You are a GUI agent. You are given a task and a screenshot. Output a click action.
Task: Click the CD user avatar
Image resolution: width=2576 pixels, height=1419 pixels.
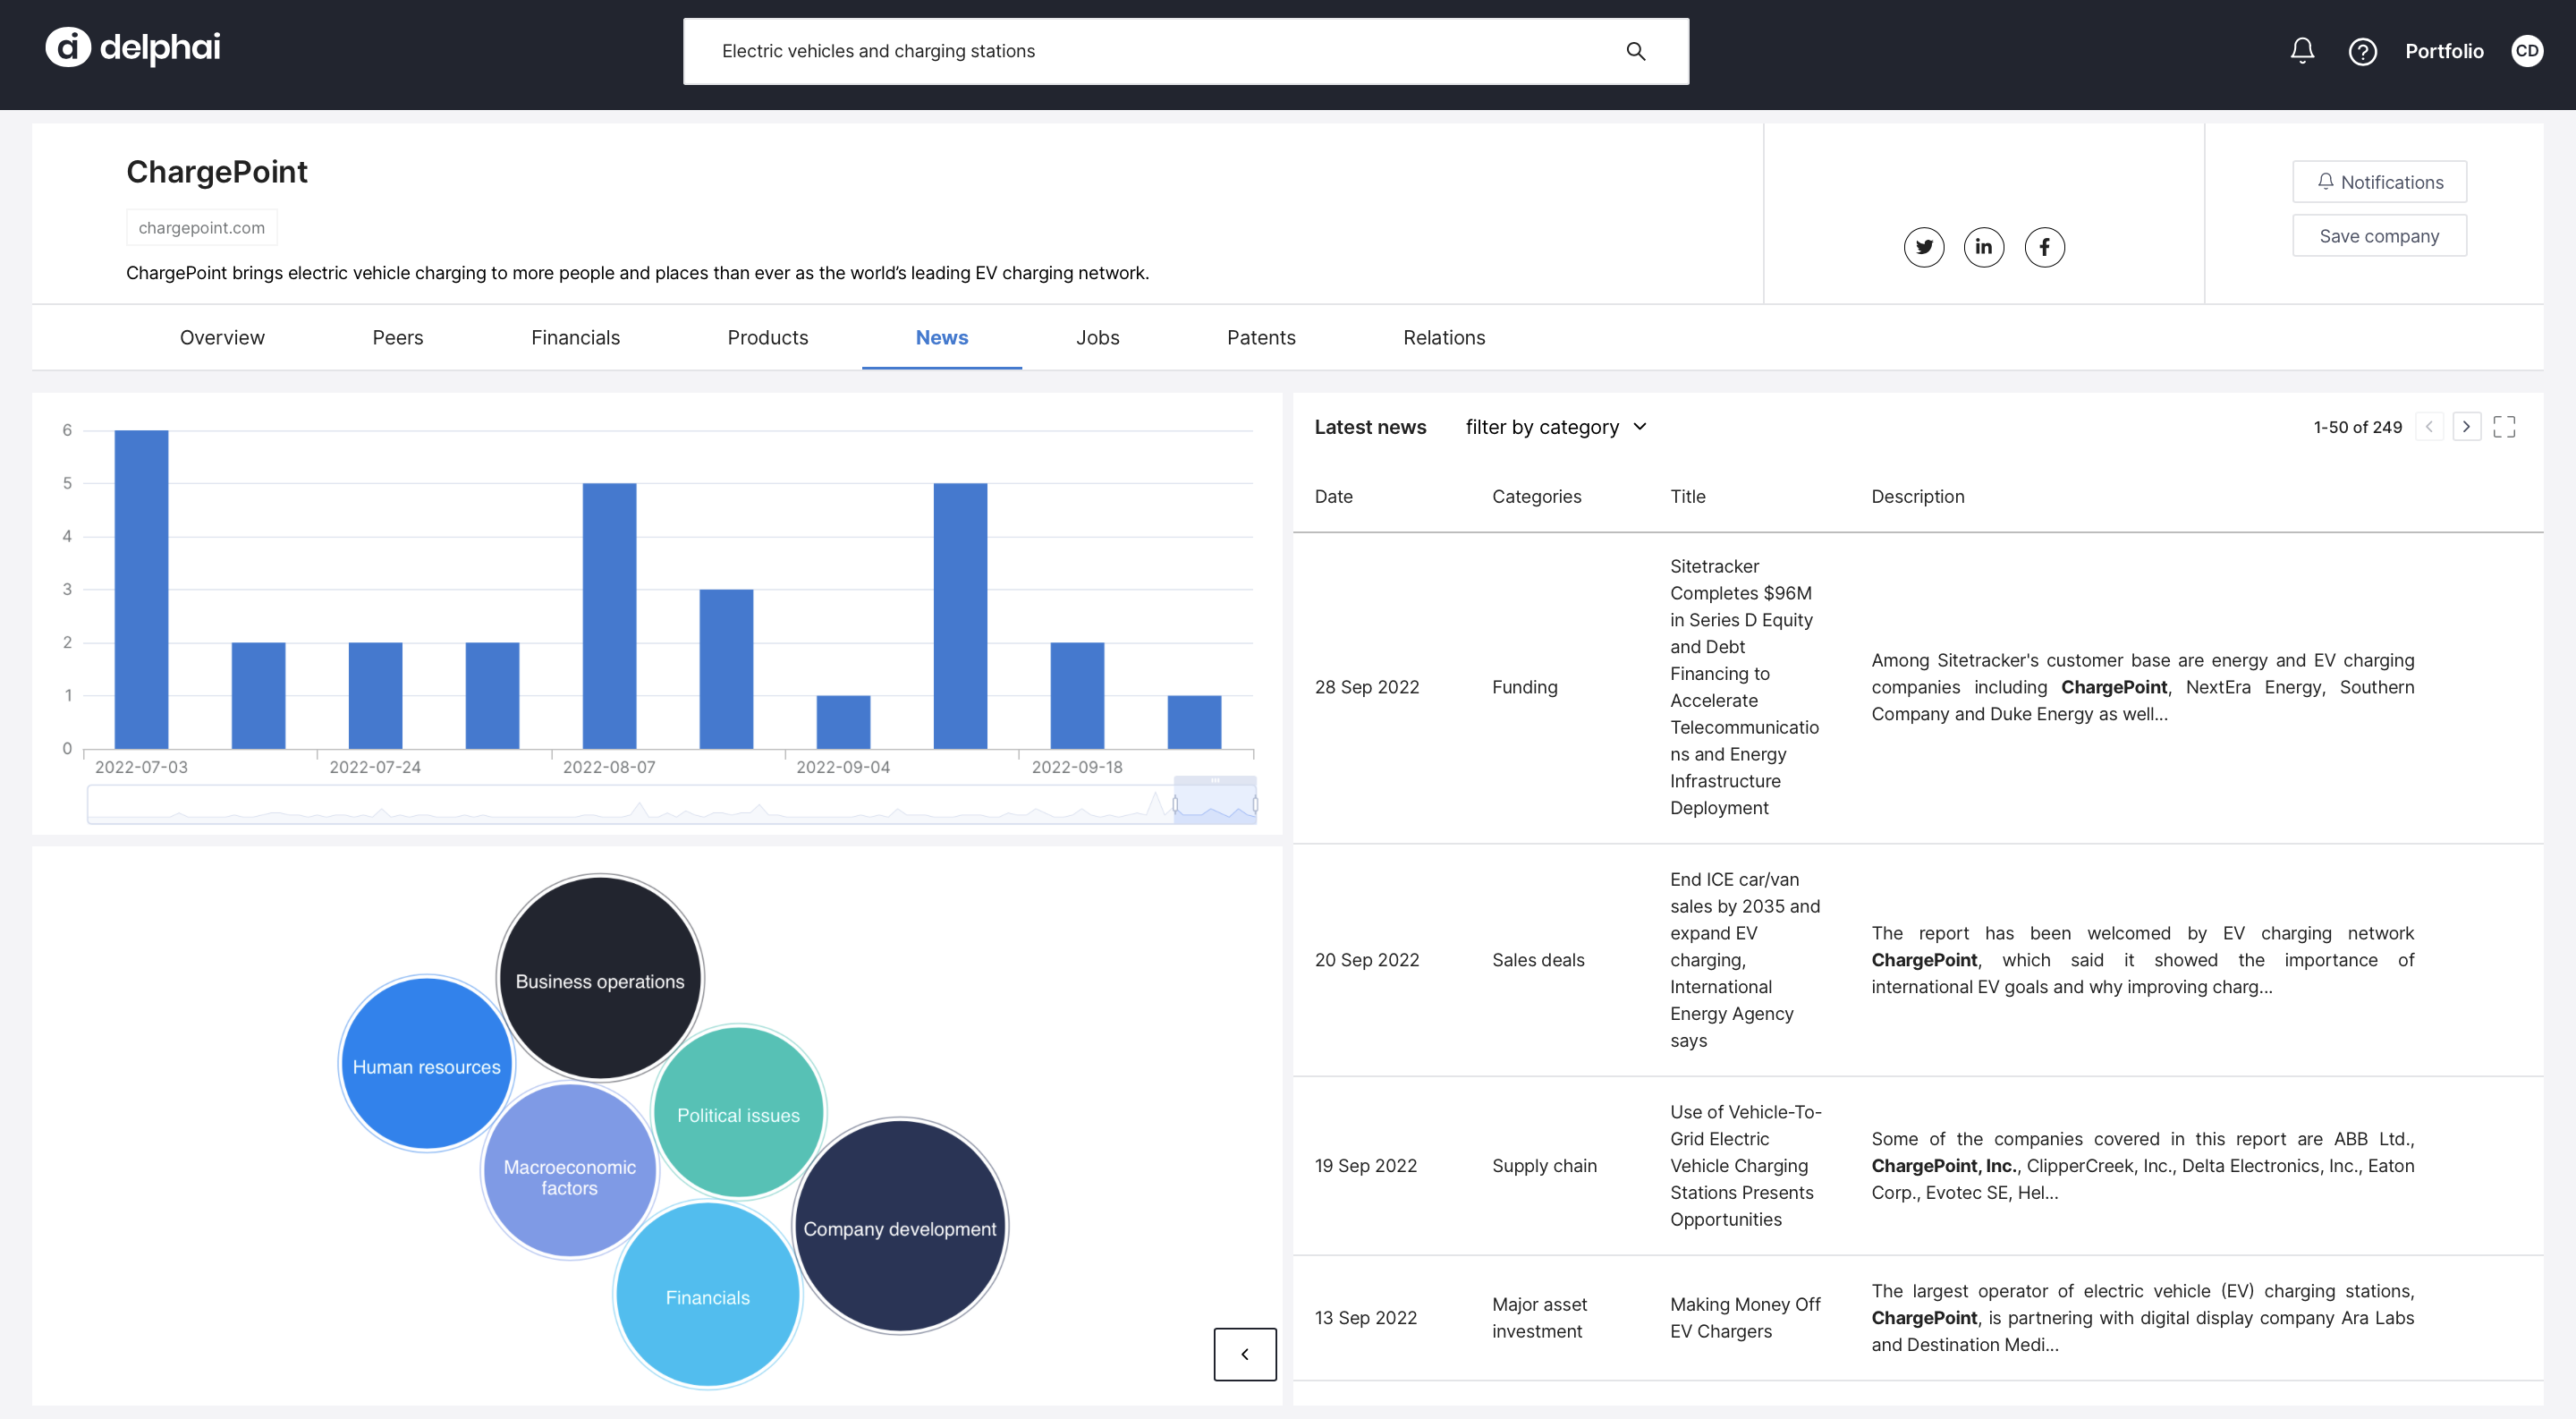tap(2527, 51)
